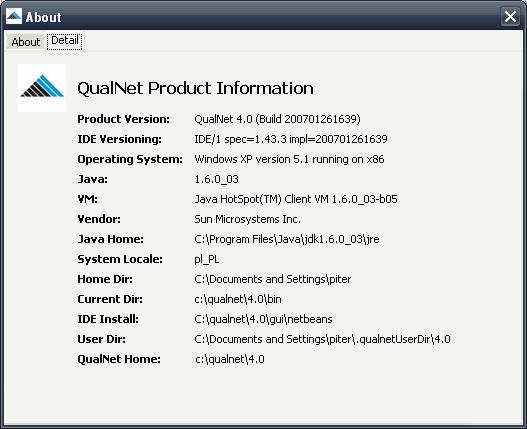Click the IDE Versioning value text
The height and width of the screenshot is (429, 527).
tap(291, 139)
